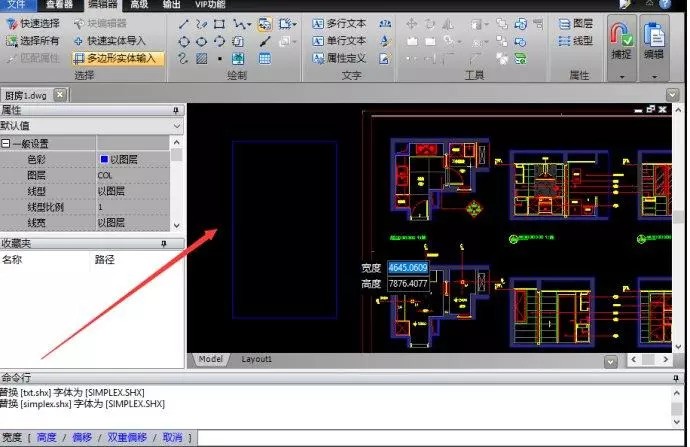690x447 pixels.
Task: Select the Line drawing tool
Action: click(184, 24)
